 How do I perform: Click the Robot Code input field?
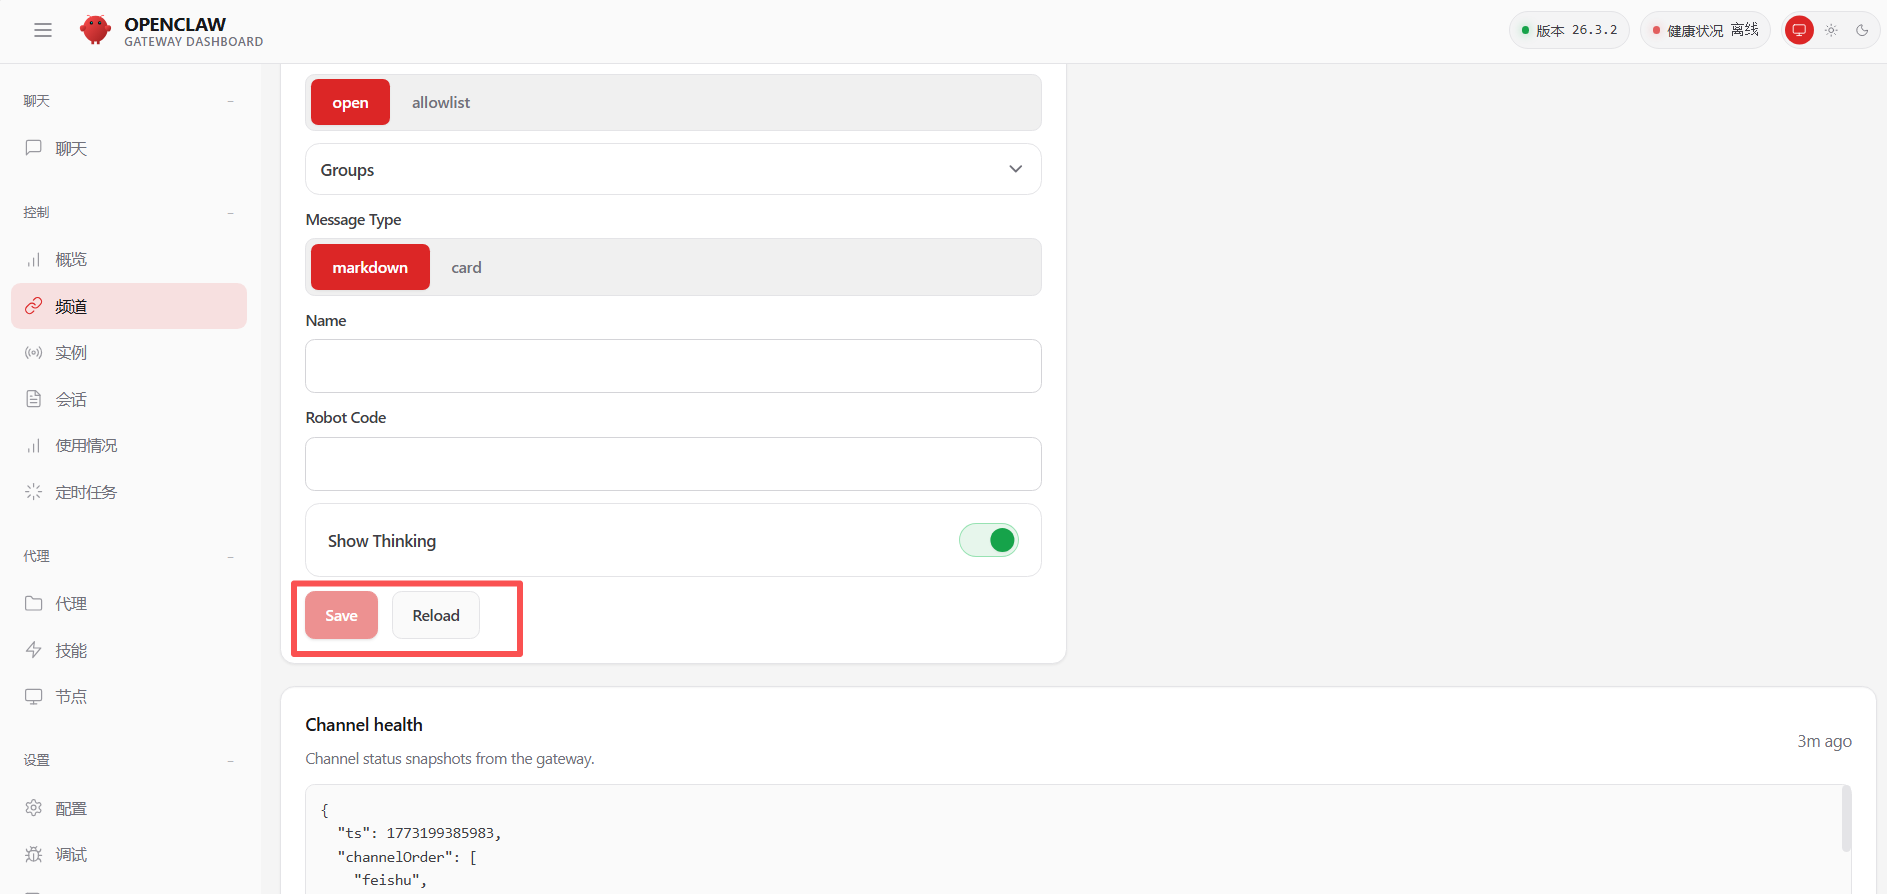673,464
